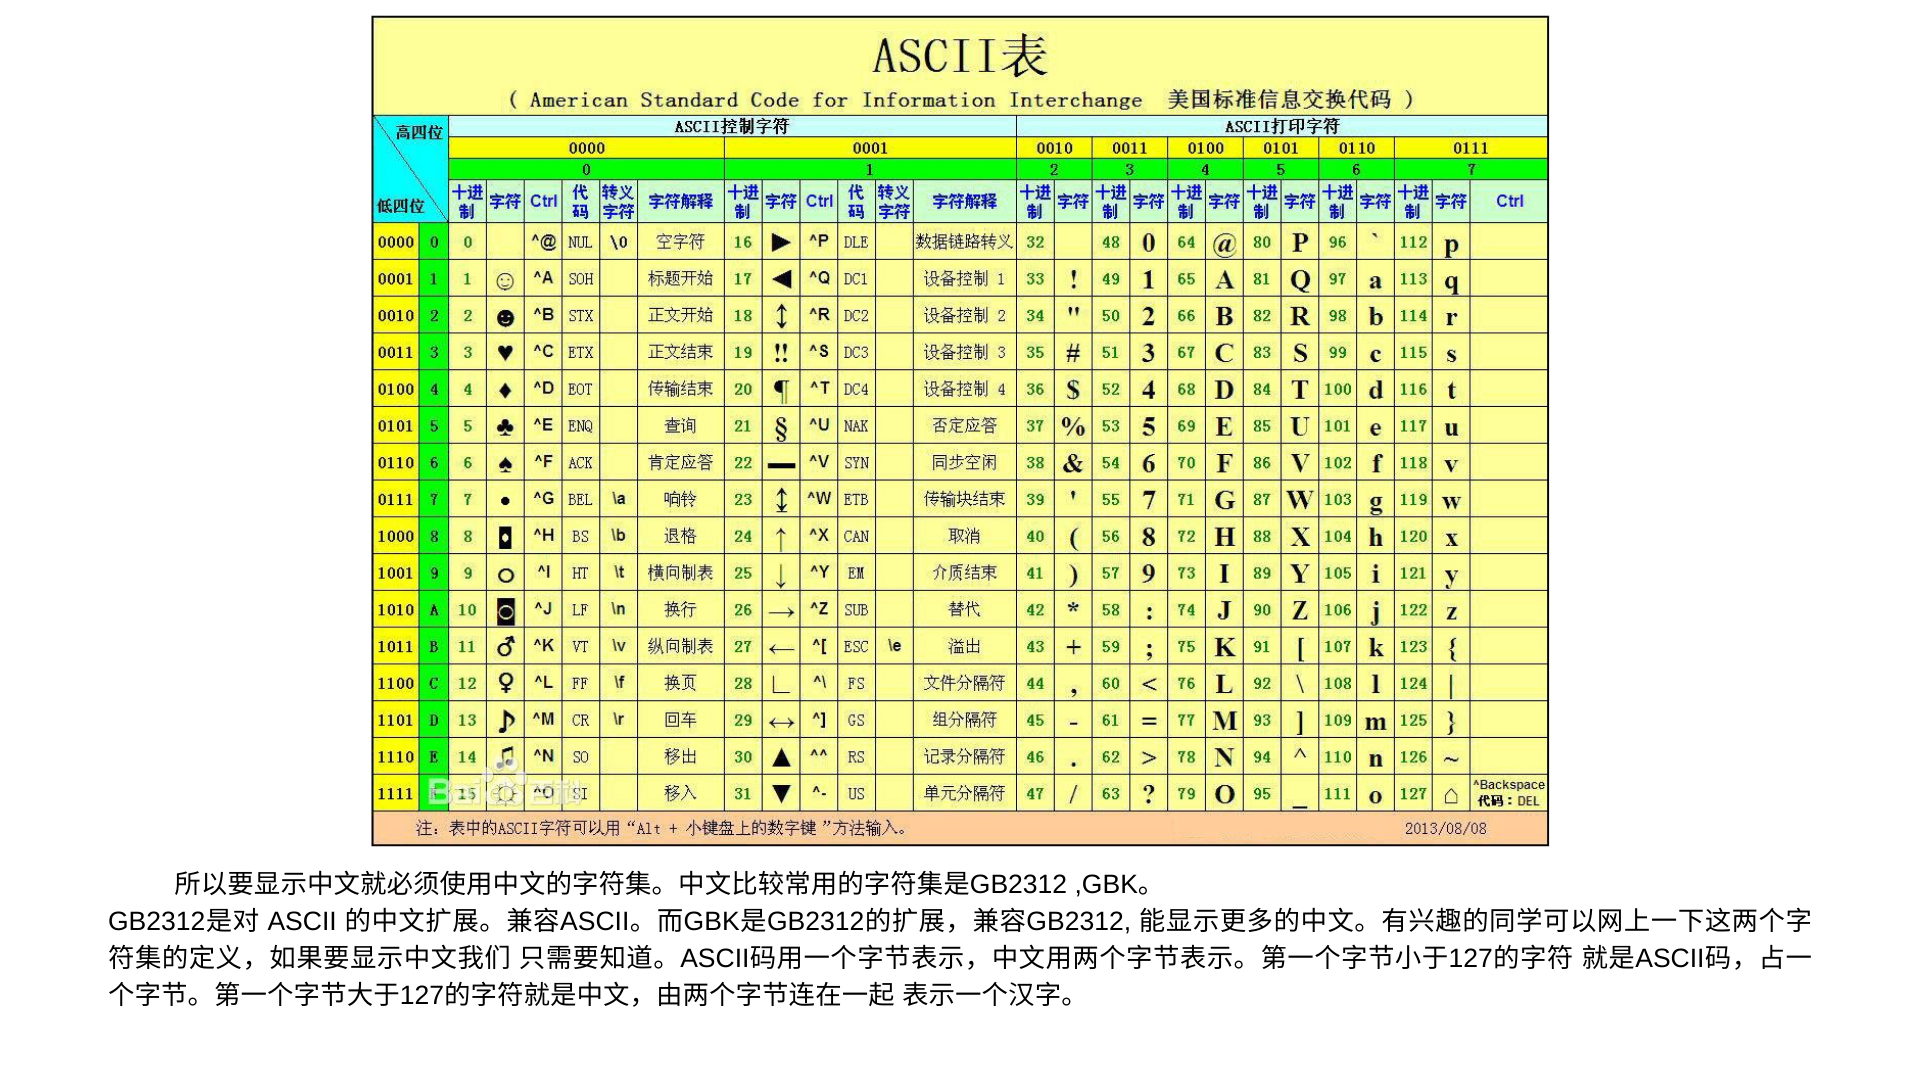Click the paragraph line starting "所以要显示中文"
Viewport: 1920px width, 1080px height.
point(667,884)
